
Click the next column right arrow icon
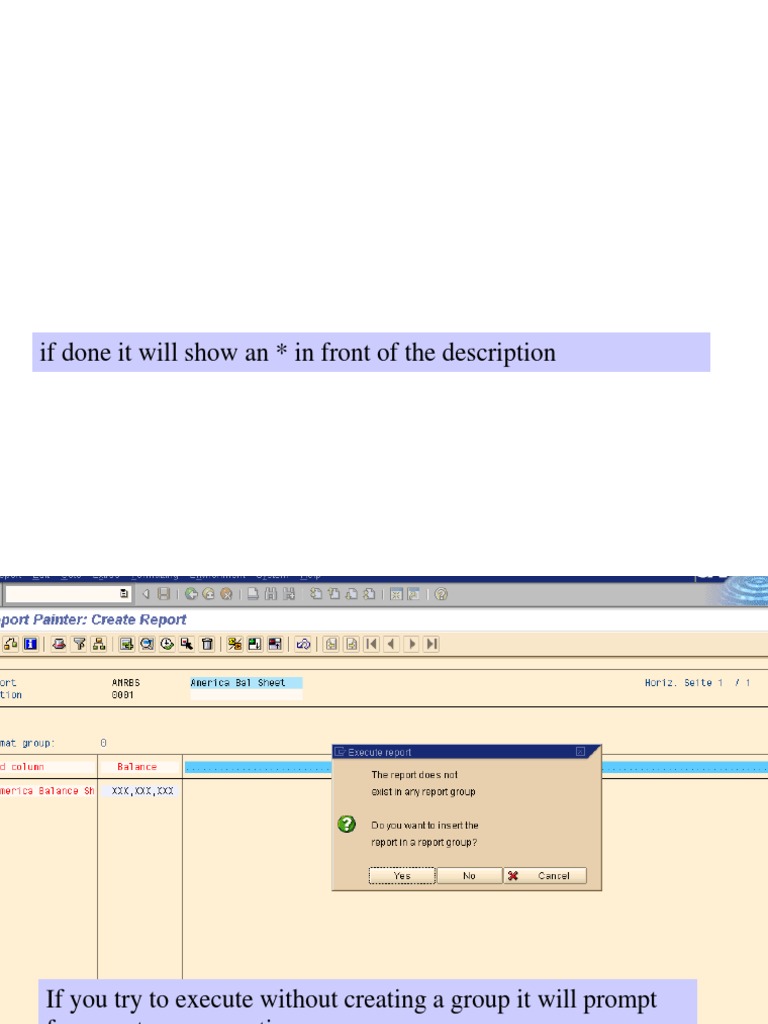pyautogui.click(x=411, y=644)
